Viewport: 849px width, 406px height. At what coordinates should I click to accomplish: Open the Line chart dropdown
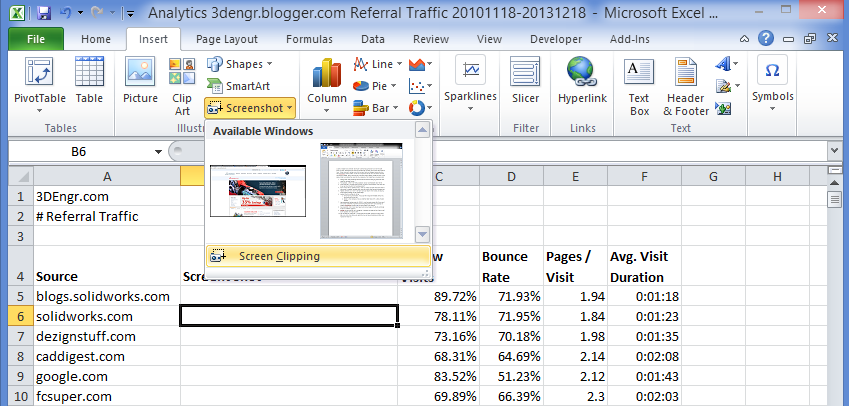(x=377, y=64)
